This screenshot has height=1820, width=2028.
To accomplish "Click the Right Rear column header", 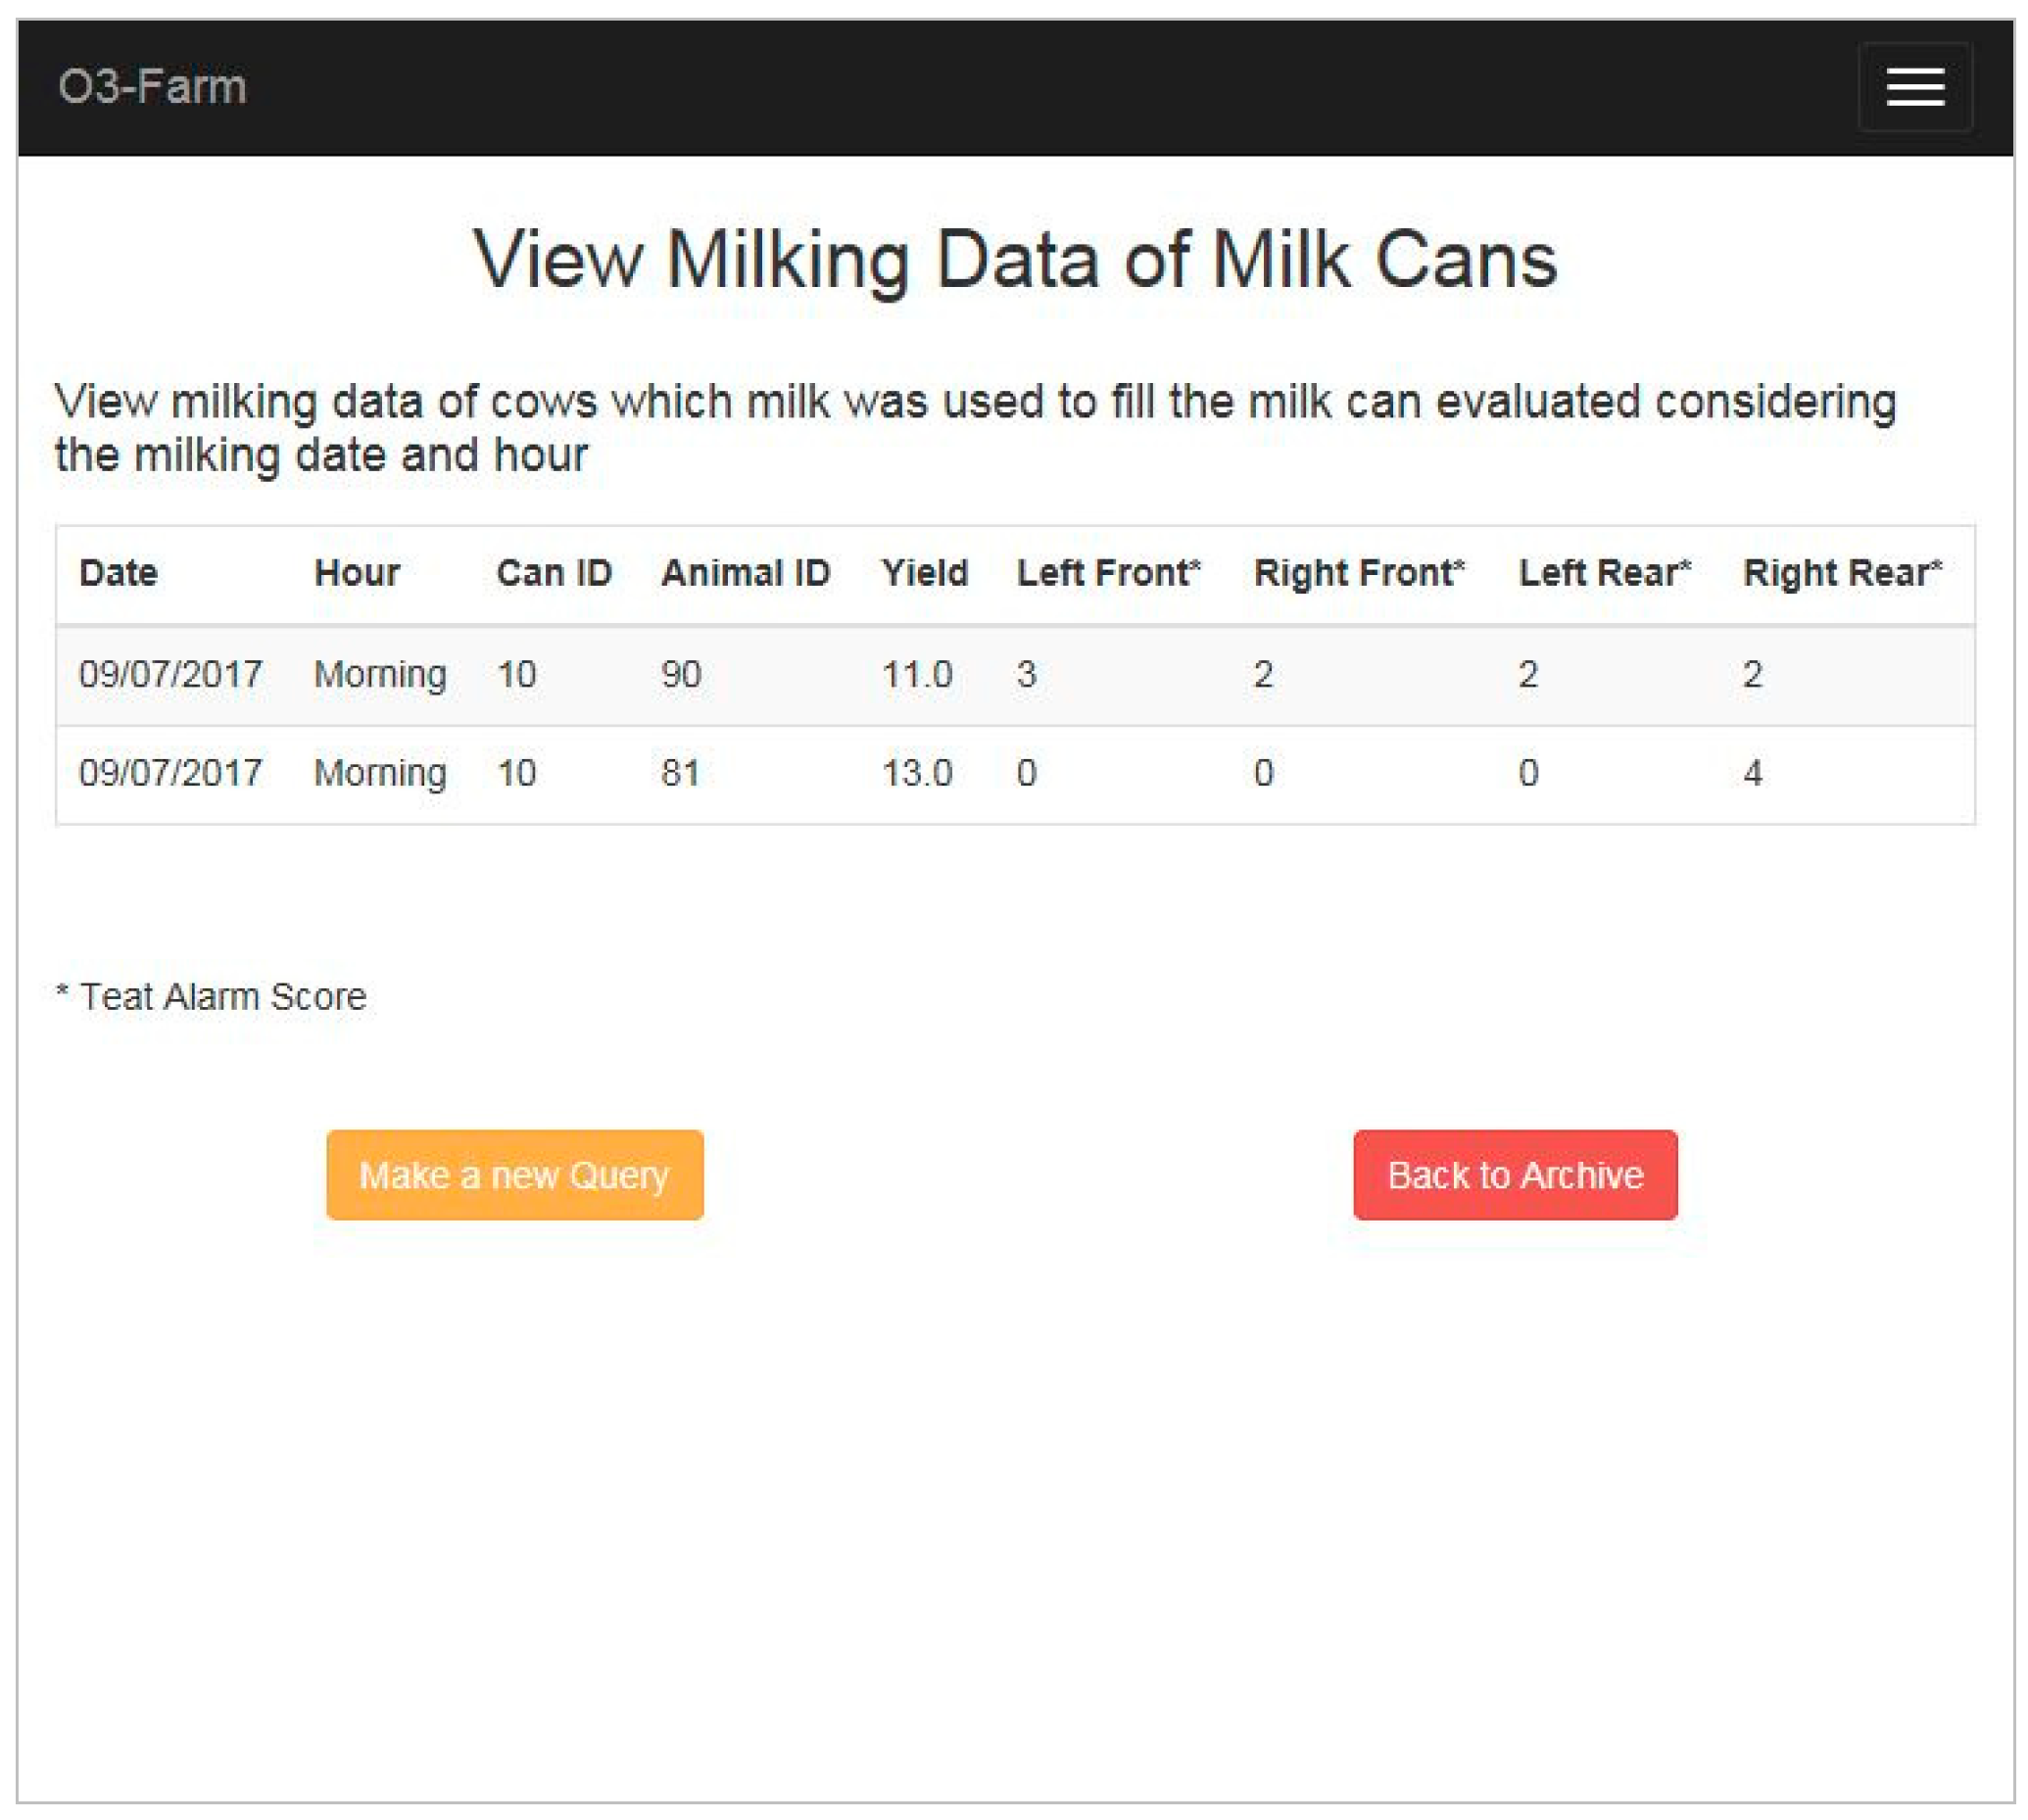I will coord(1842,573).
